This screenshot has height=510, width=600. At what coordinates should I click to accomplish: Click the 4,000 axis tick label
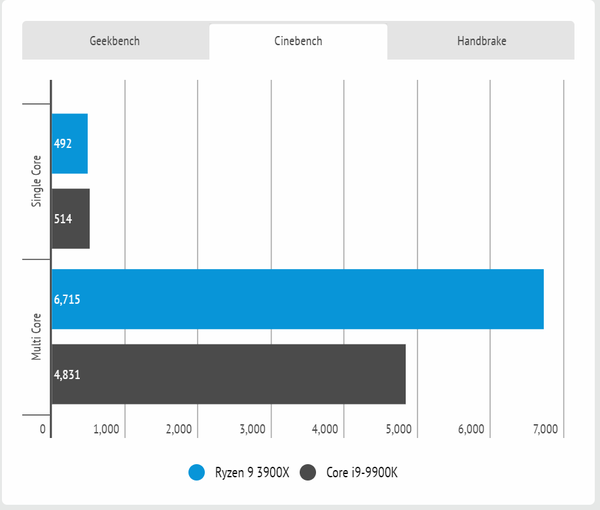(325, 429)
